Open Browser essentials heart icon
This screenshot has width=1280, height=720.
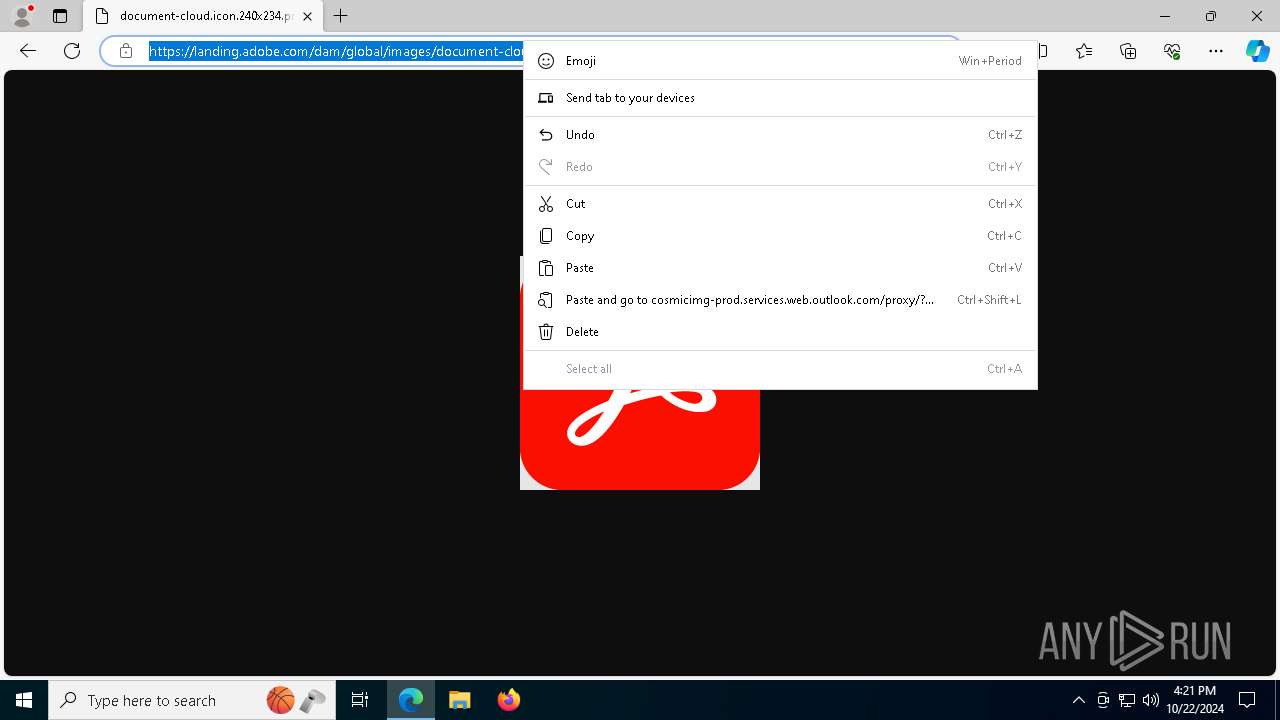coord(1172,51)
